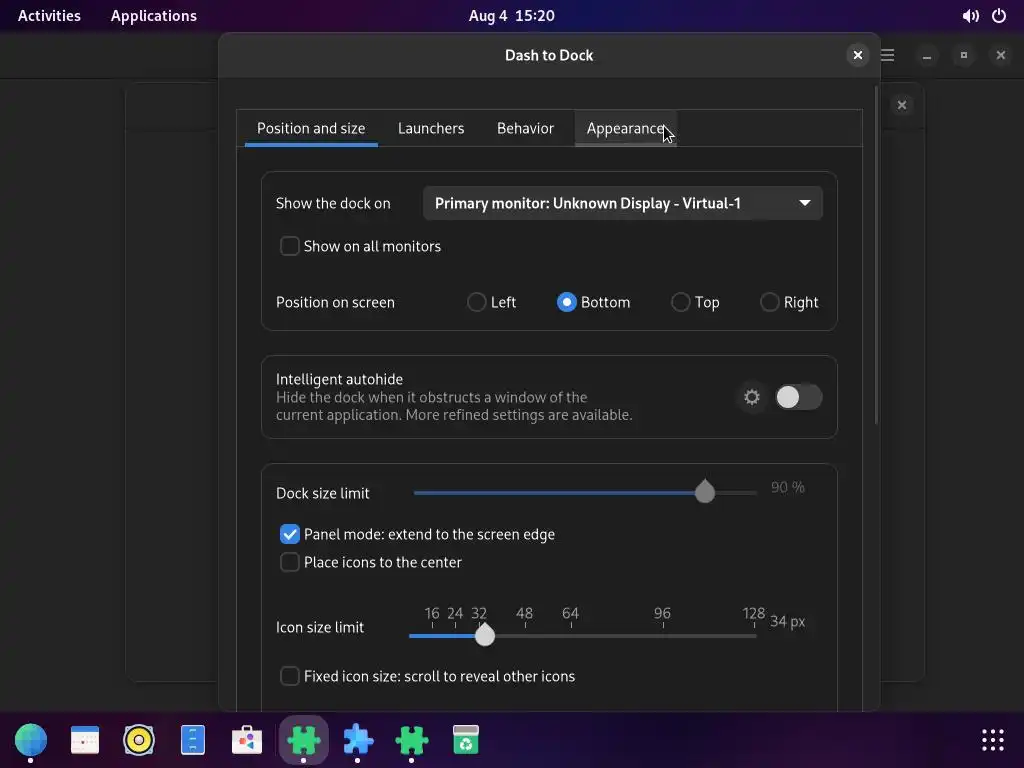Enable the Intelligent autohide switch
Viewport: 1024px width, 768px height.
click(798, 397)
